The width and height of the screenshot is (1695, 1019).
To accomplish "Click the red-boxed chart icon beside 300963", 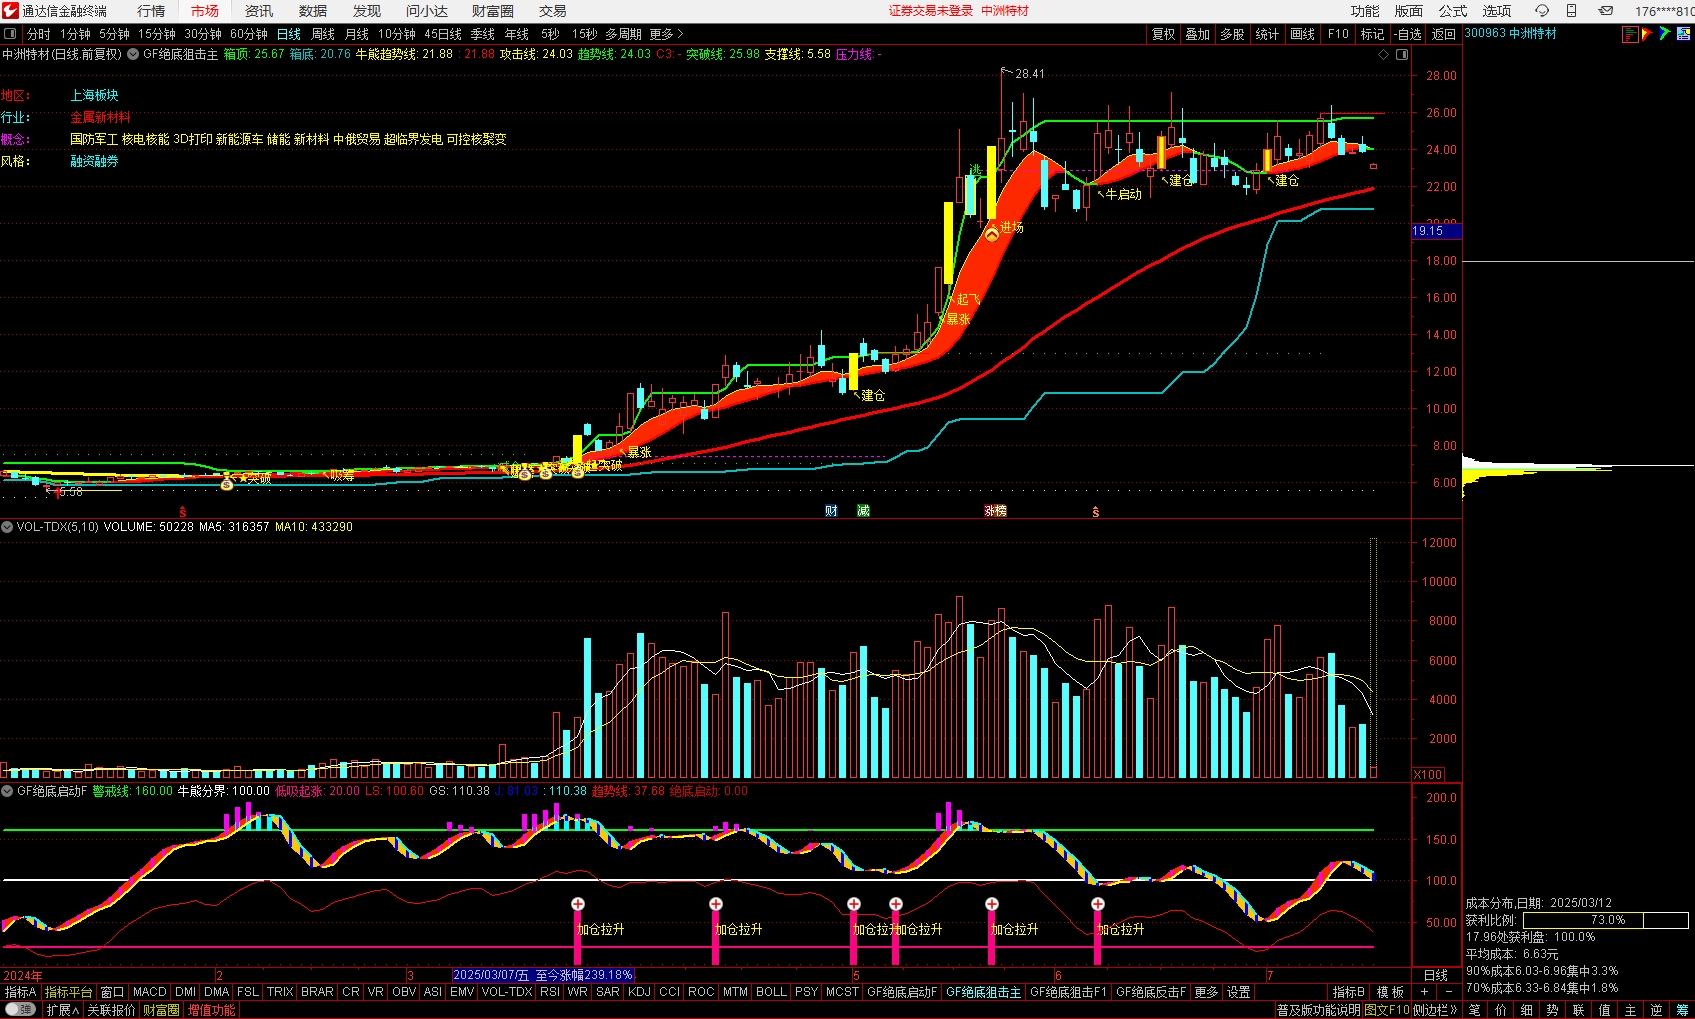I will [x=1630, y=34].
